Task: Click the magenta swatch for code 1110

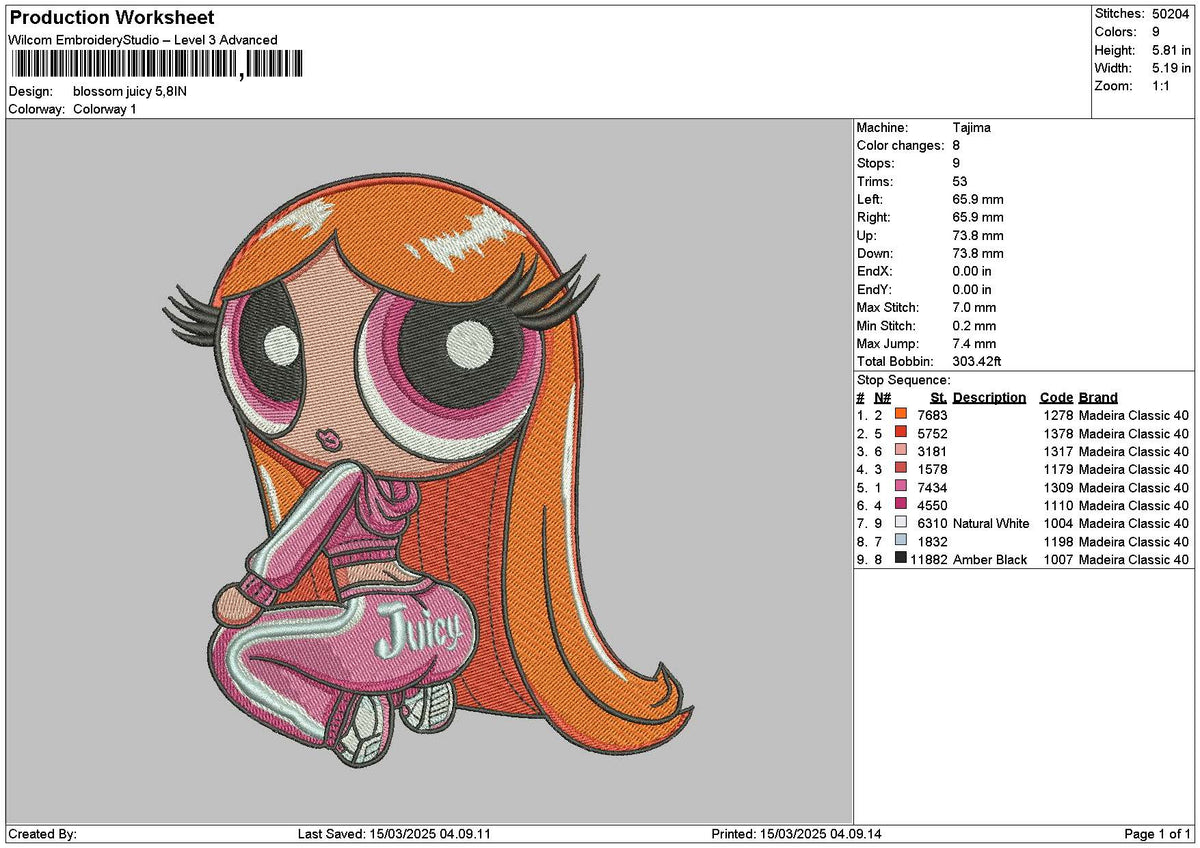Action: 900,505
